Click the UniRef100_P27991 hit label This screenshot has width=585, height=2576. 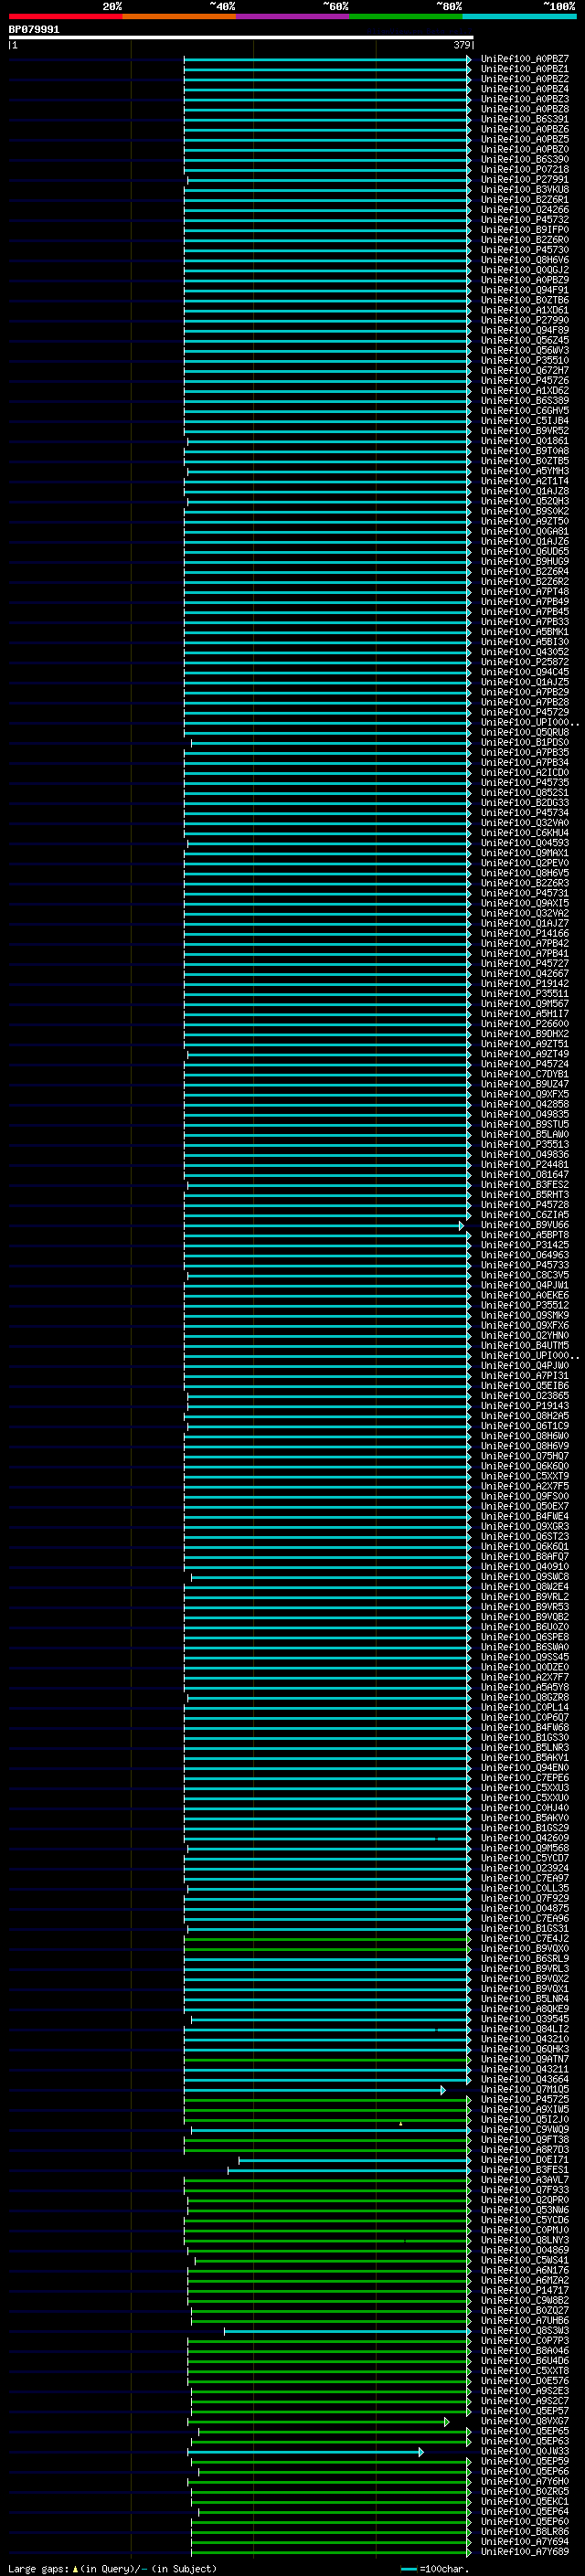524,180
